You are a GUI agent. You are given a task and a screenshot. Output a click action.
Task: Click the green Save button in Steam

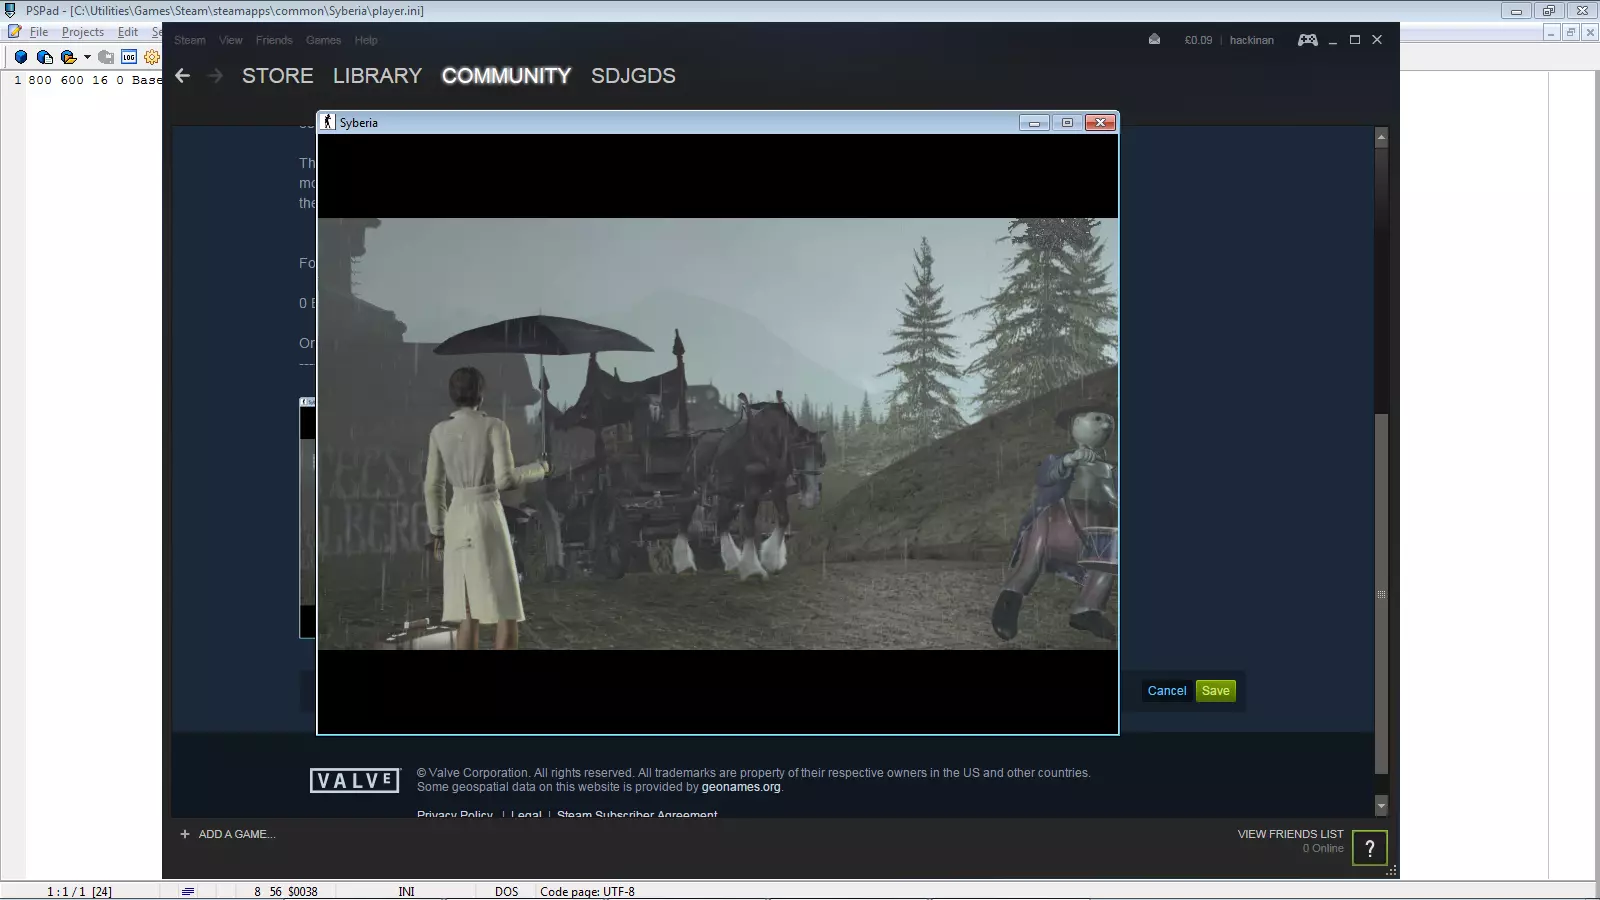[1216, 691]
